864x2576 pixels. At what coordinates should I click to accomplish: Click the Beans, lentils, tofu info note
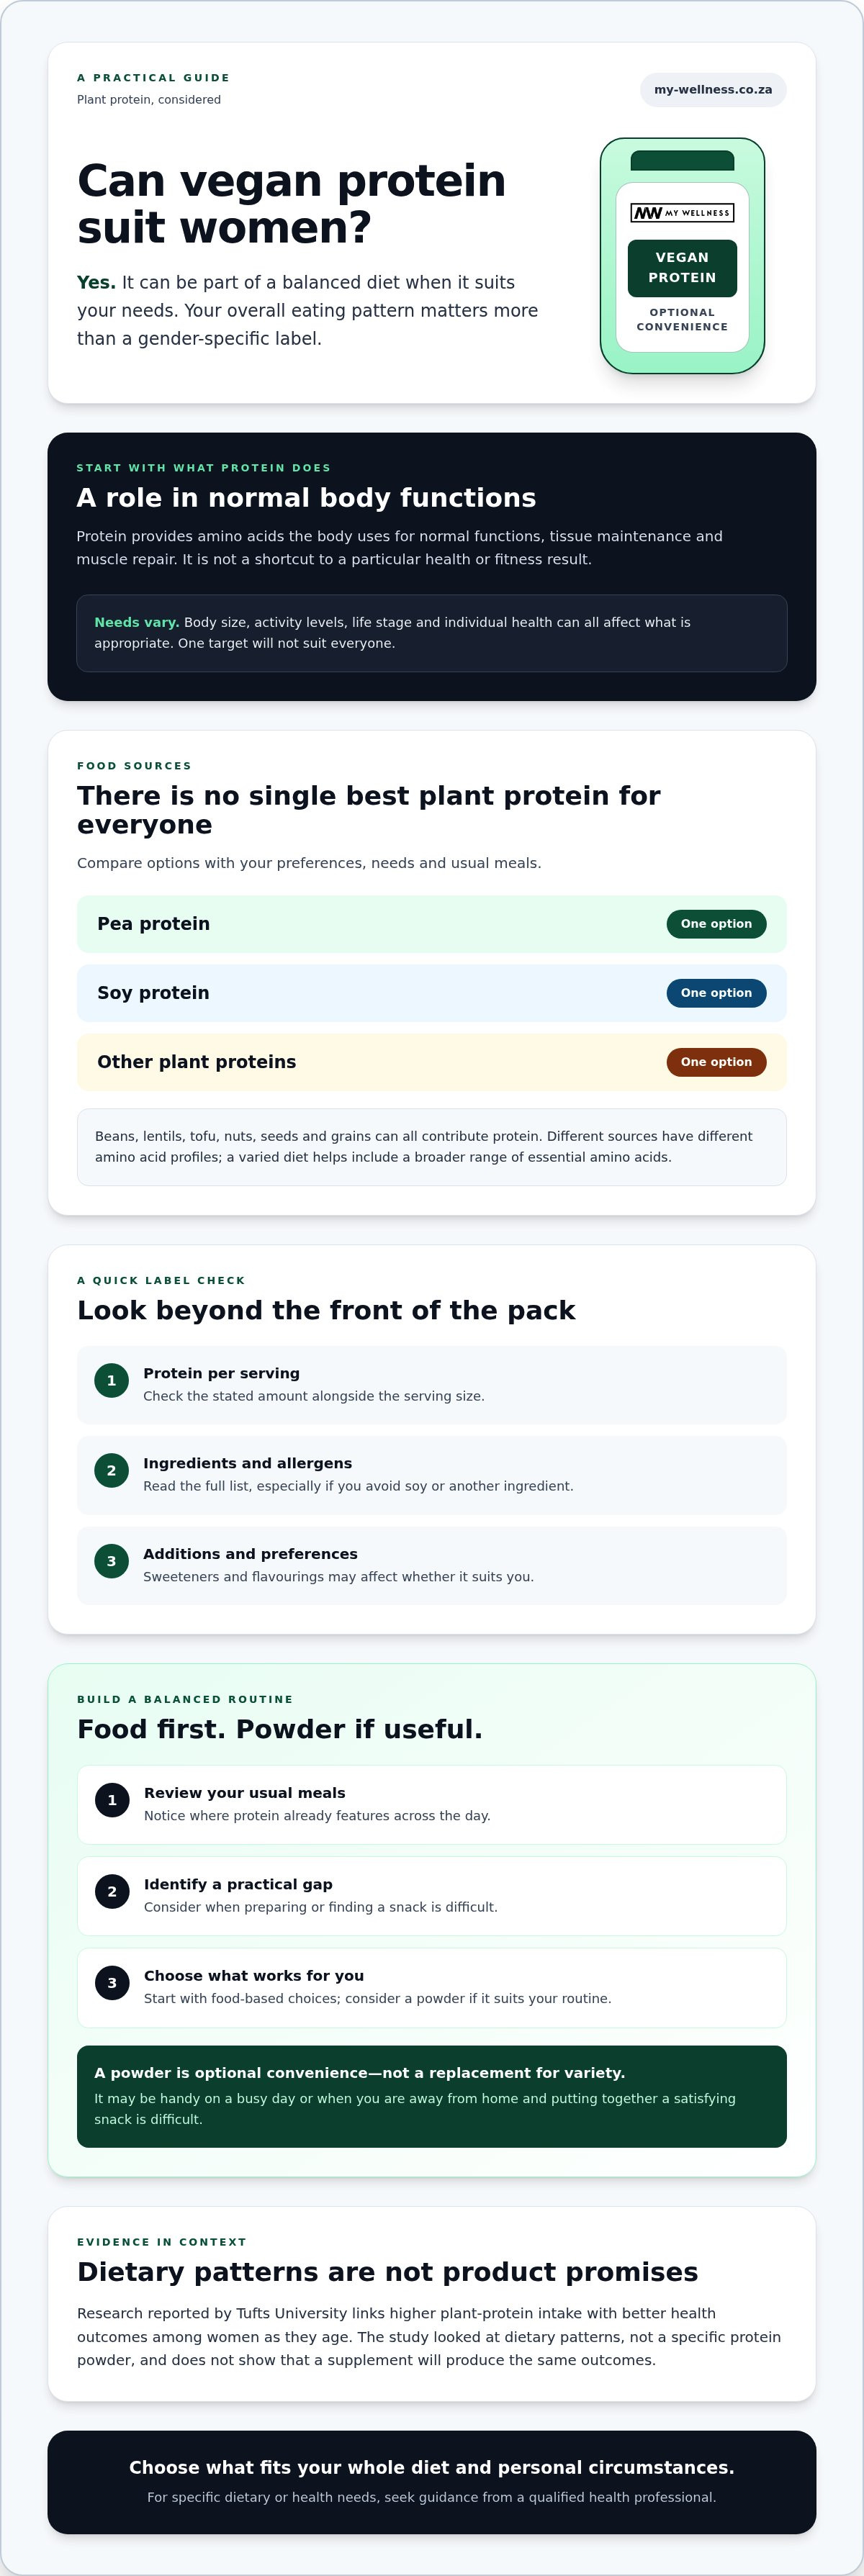point(432,1147)
